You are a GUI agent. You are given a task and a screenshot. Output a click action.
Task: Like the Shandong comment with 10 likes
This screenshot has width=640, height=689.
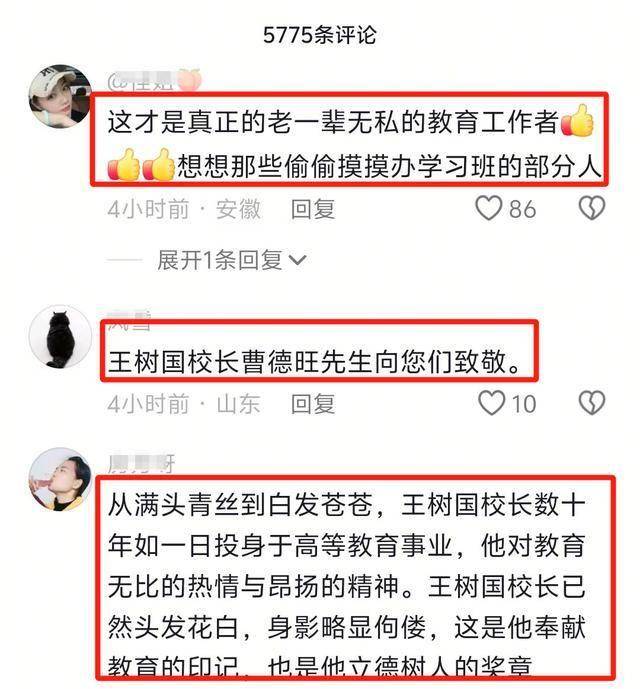point(491,403)
